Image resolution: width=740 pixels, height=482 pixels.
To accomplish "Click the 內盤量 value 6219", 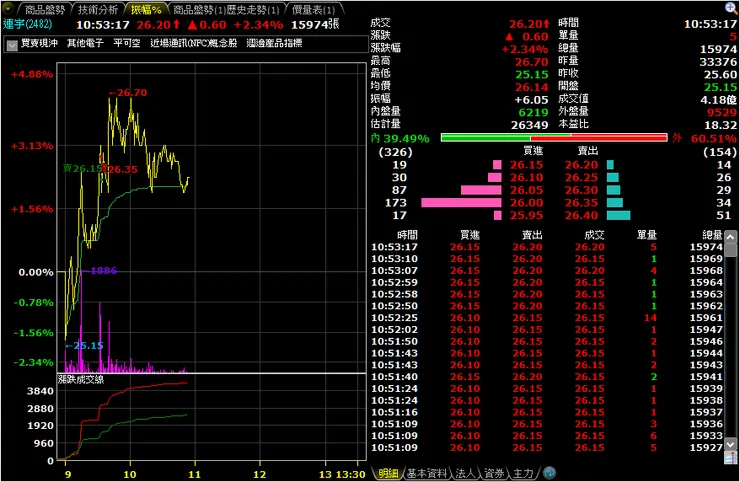I will click(533, 112).
